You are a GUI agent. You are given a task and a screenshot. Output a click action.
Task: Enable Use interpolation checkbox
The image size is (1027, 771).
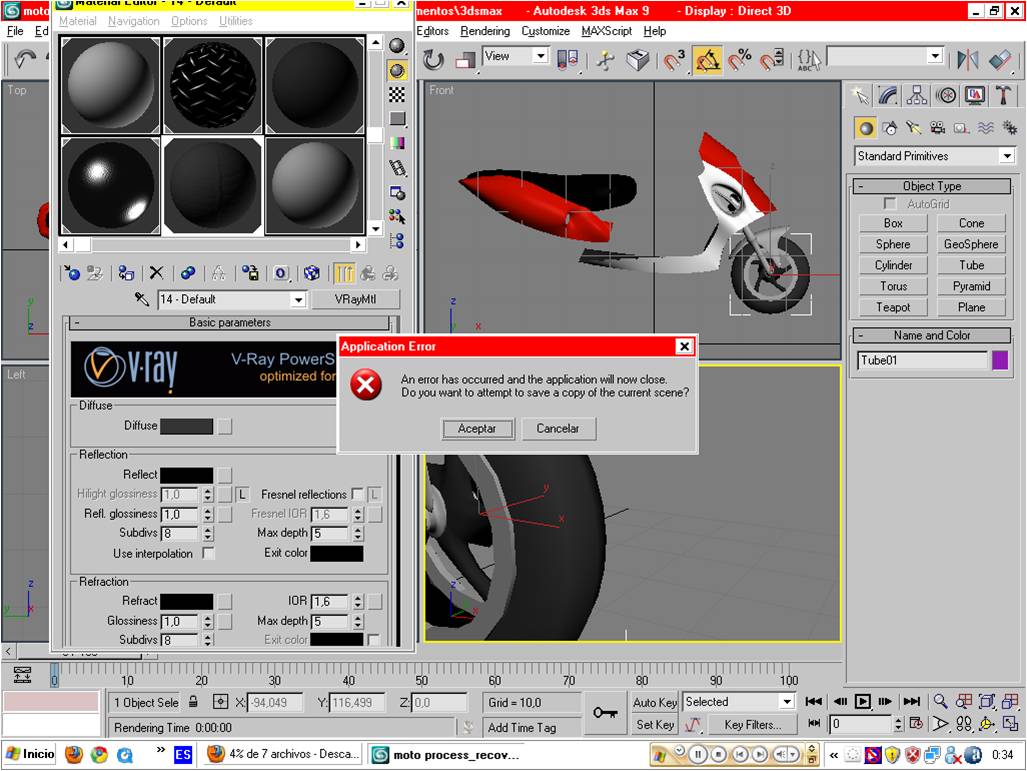[208, 554]
